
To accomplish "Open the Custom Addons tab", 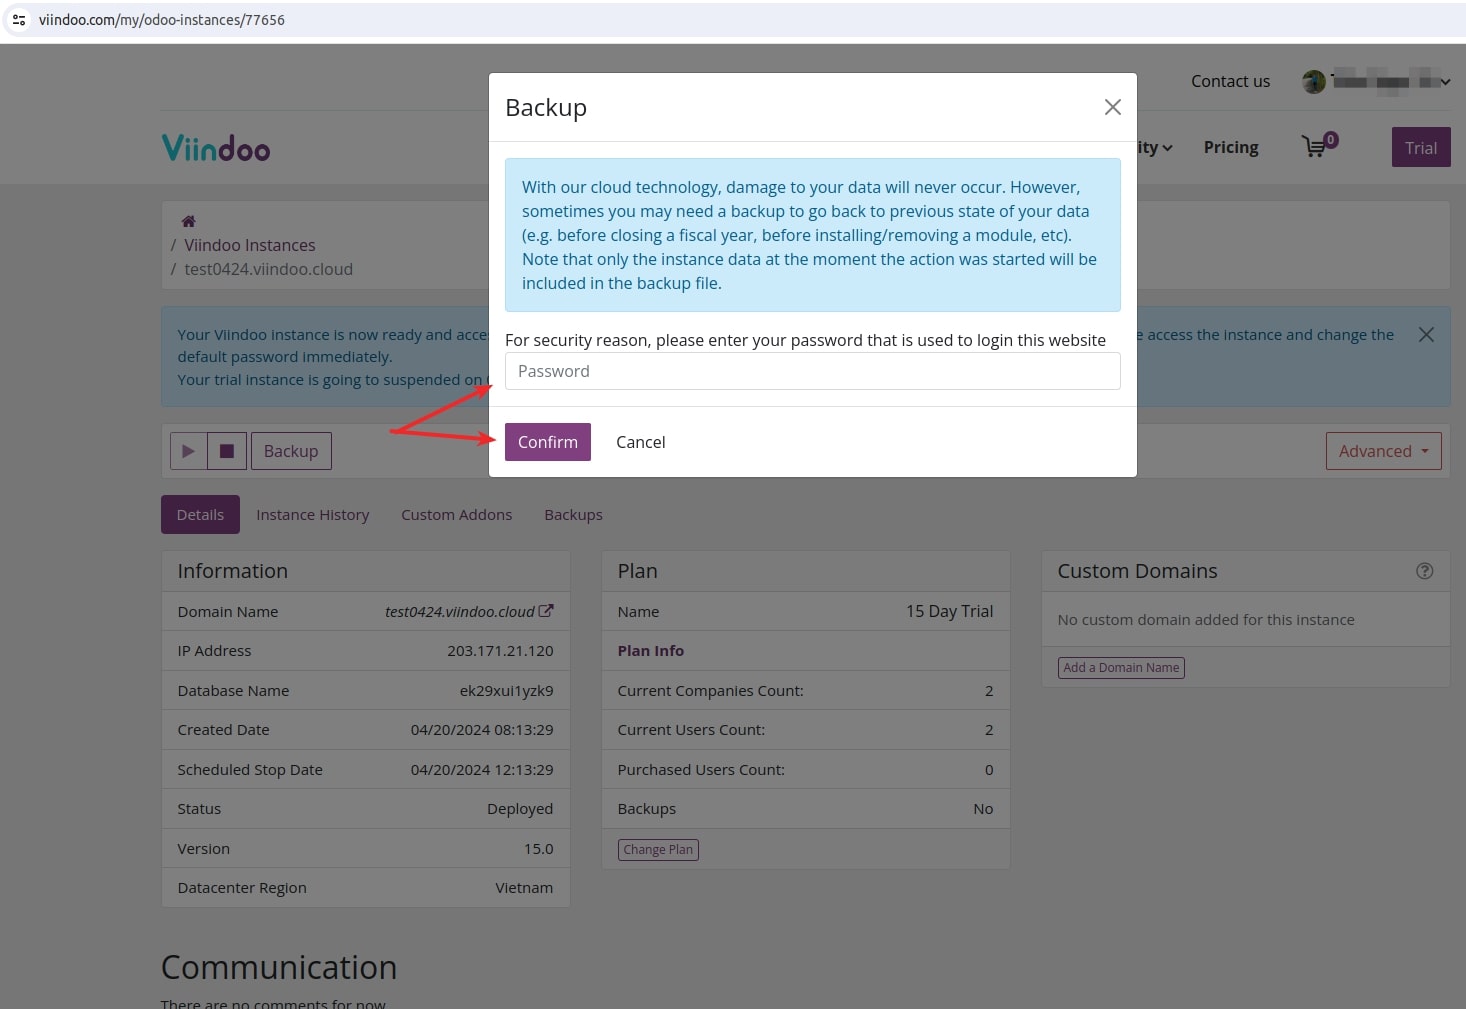I will click(457, 515).
